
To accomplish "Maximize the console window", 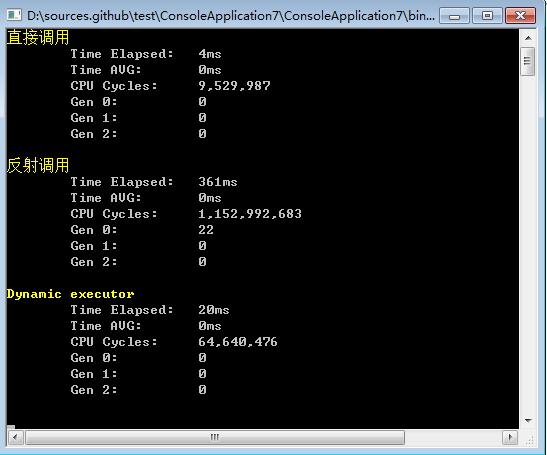I will [x=487, y=16].
